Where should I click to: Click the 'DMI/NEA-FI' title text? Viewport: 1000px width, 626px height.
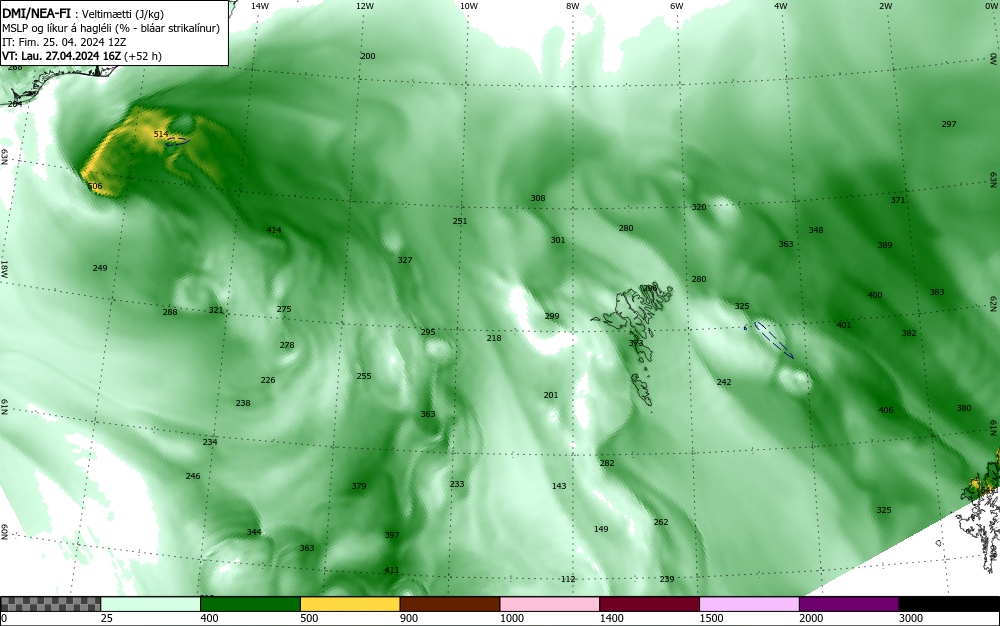point(36,14)
